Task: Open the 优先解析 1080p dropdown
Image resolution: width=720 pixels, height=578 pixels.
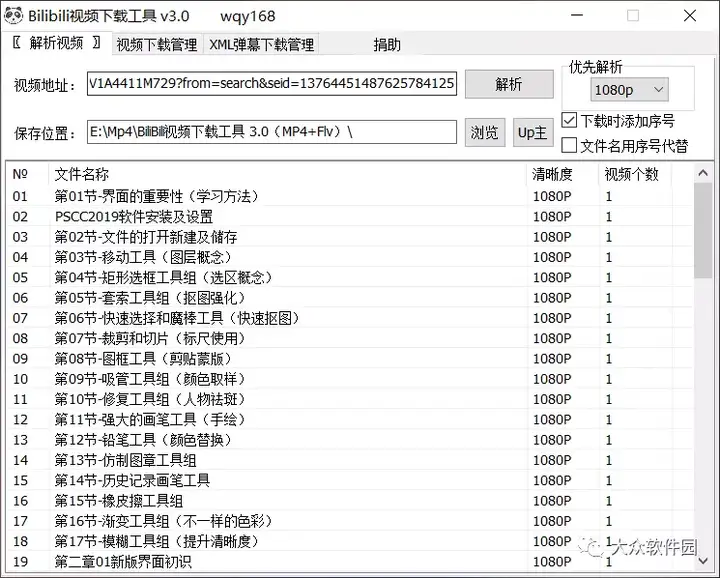Action: 629,90
